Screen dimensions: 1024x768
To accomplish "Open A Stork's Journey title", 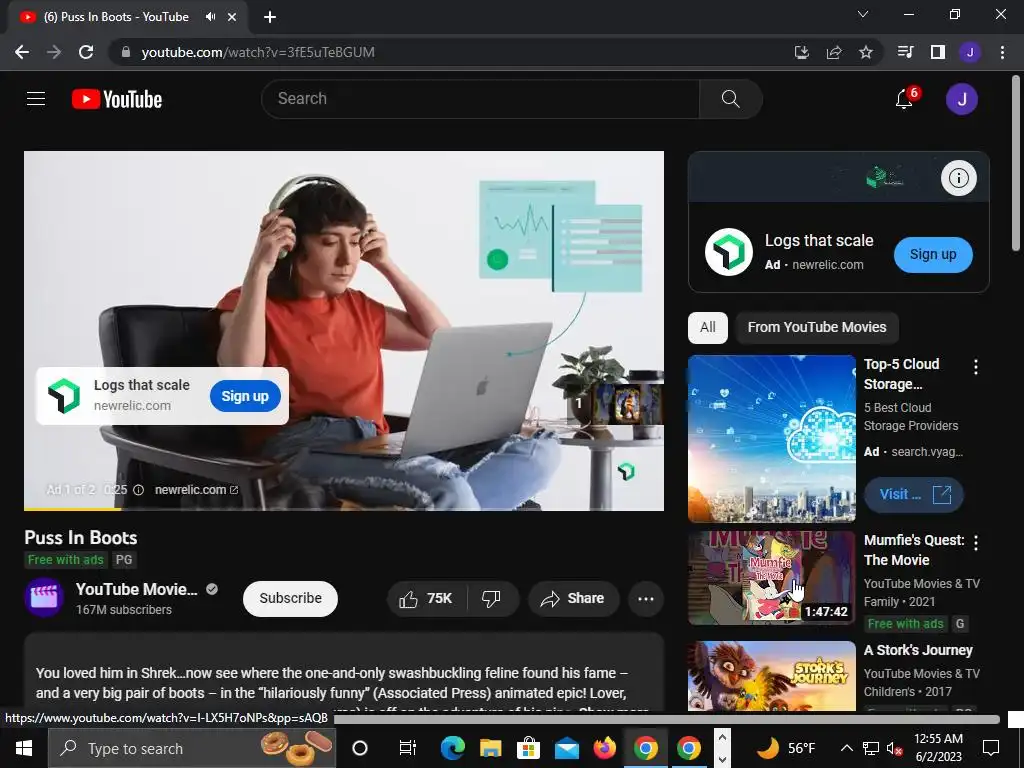I will [918, 650].
